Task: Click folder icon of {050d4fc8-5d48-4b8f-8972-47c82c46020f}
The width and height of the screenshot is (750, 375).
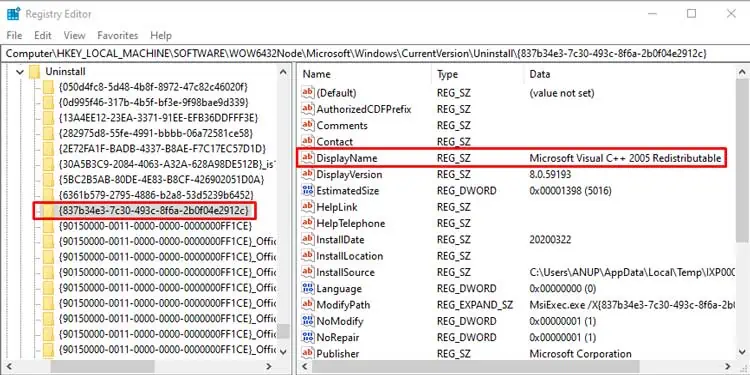Action: pos(48,87)
